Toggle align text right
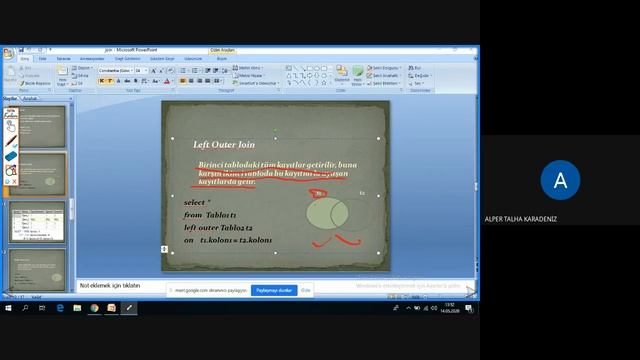 pos(199,81)
